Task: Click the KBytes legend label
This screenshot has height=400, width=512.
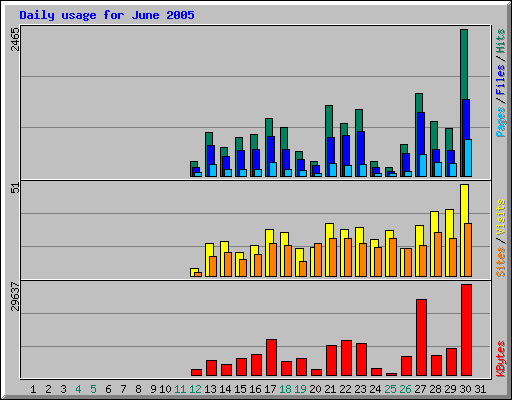Action: (x=500, y=359)
